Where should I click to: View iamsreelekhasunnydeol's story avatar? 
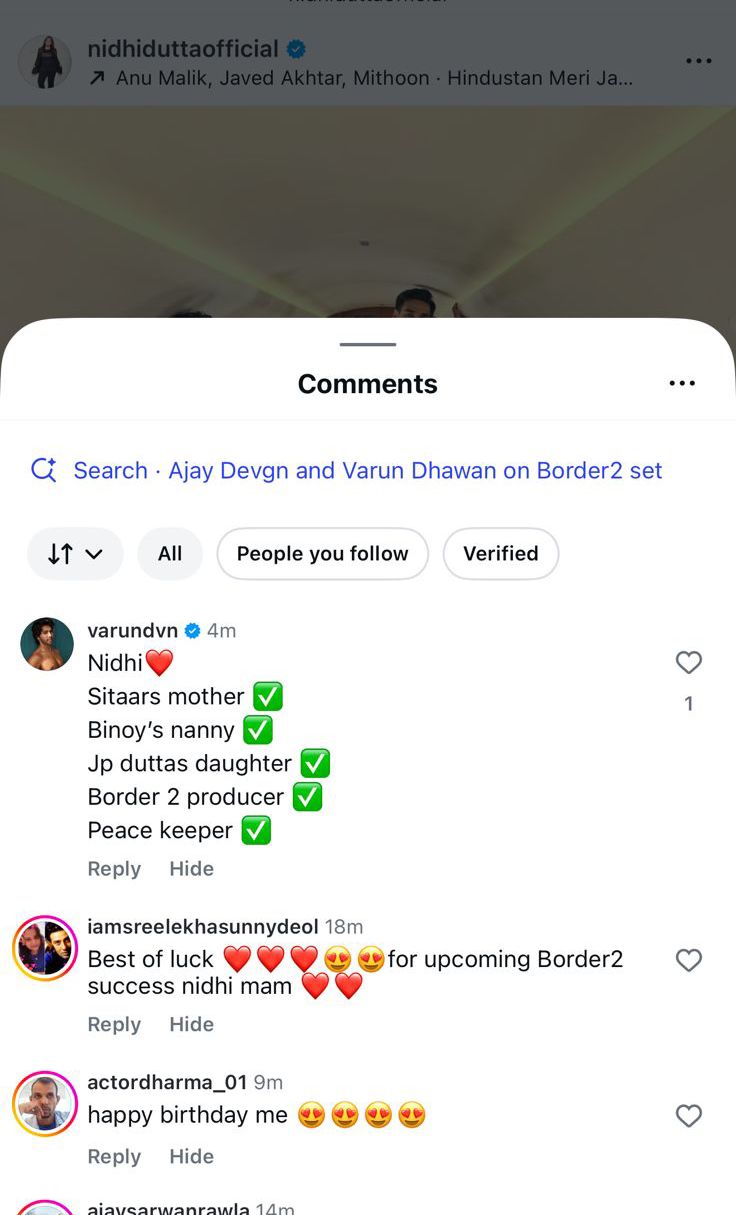(x=45, y=948)
